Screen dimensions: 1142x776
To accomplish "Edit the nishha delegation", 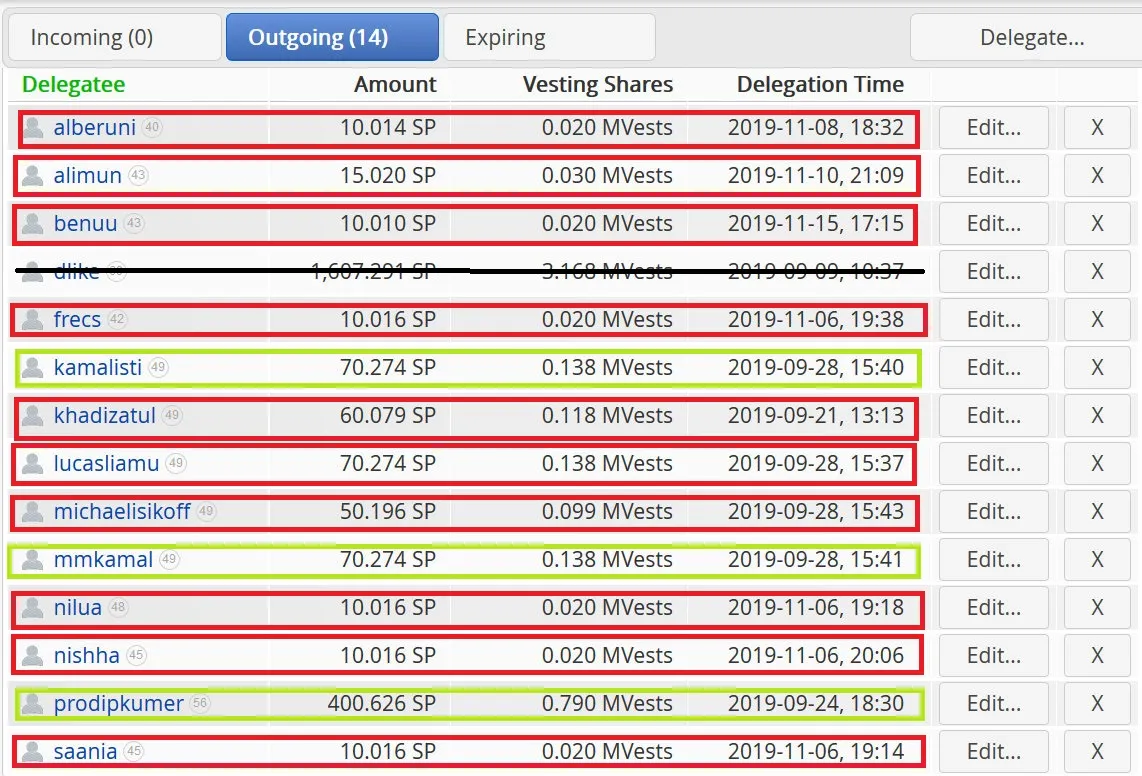I will (x=993, y=657).
